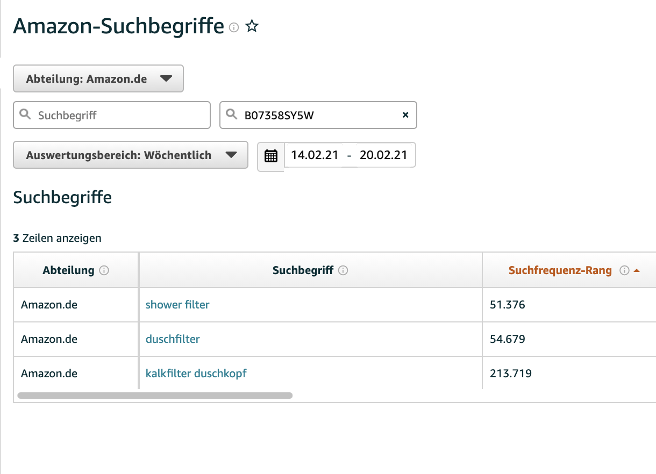Click the '3 Zeilen anzeigen' text
Image resolution: width=656 pixels, height=474 pixels.
[x=57, y=238]
